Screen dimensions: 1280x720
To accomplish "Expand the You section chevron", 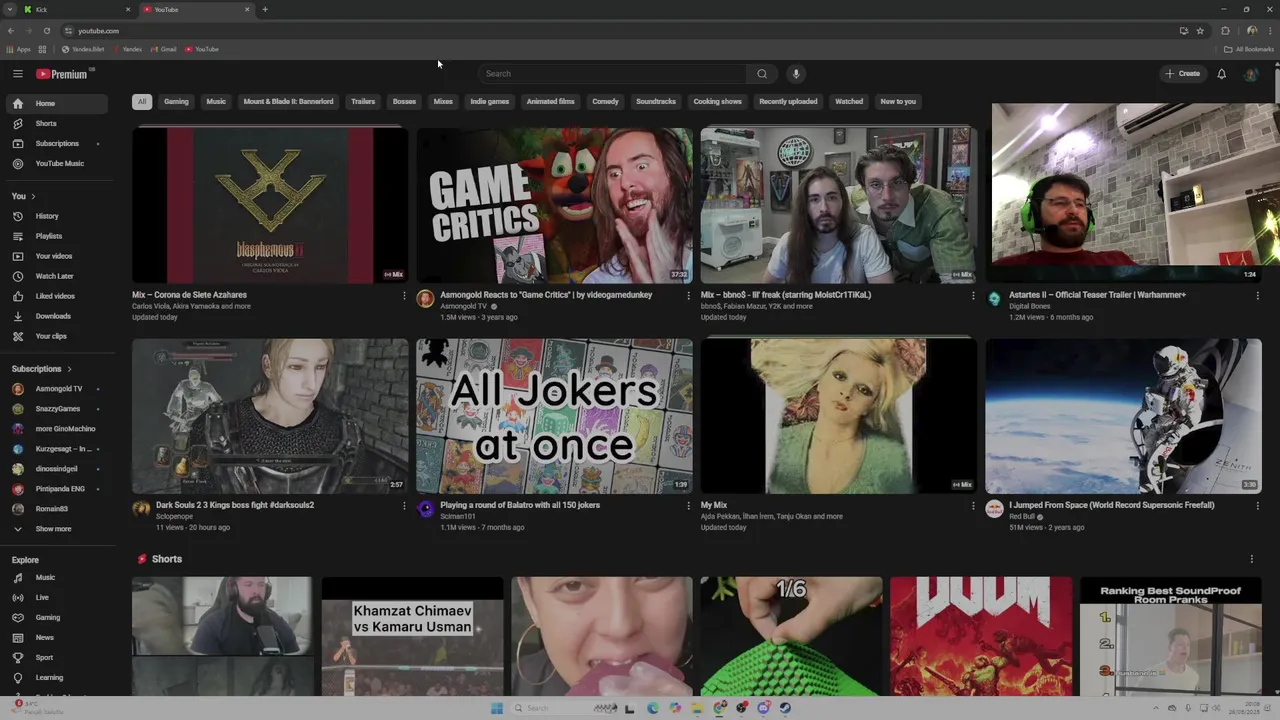I will (x=33, y=197).
